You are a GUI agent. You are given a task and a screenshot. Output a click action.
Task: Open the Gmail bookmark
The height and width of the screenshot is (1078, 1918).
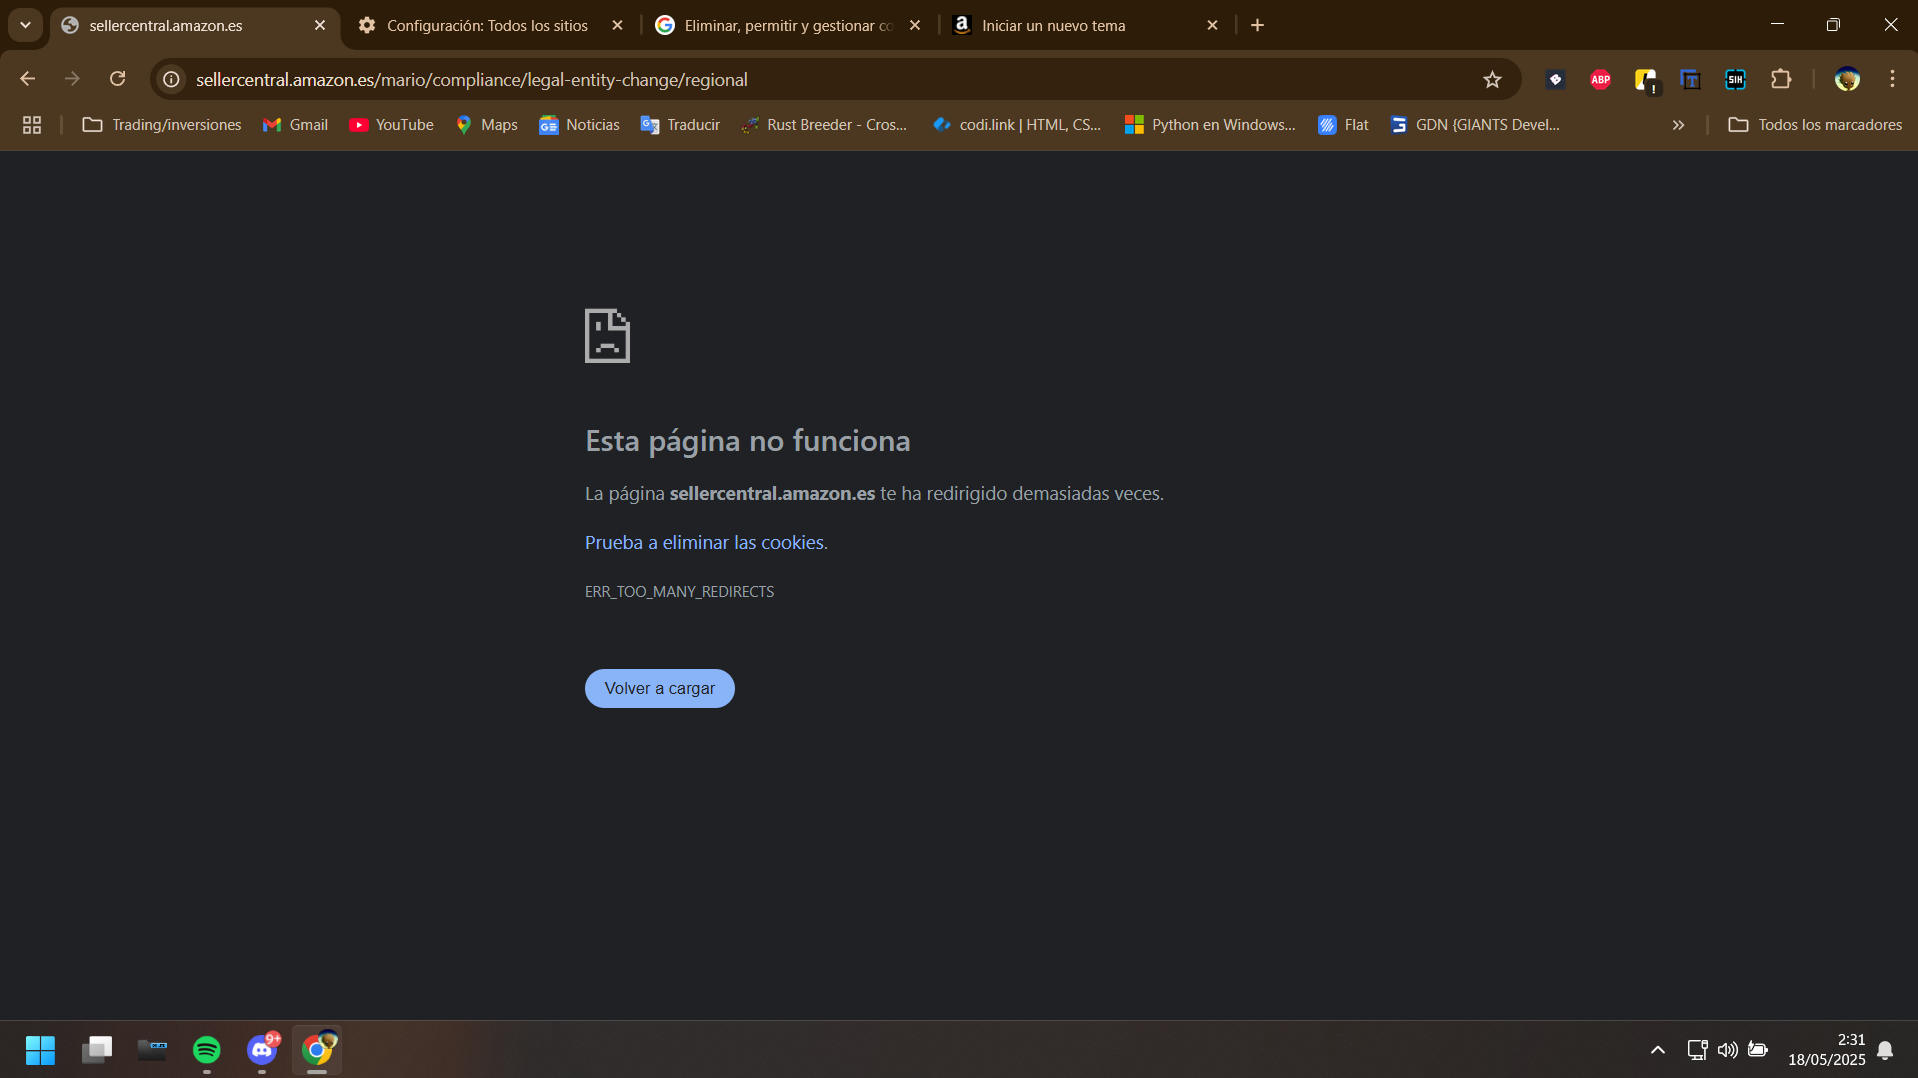pyautogui.click(x=295, y=125)
